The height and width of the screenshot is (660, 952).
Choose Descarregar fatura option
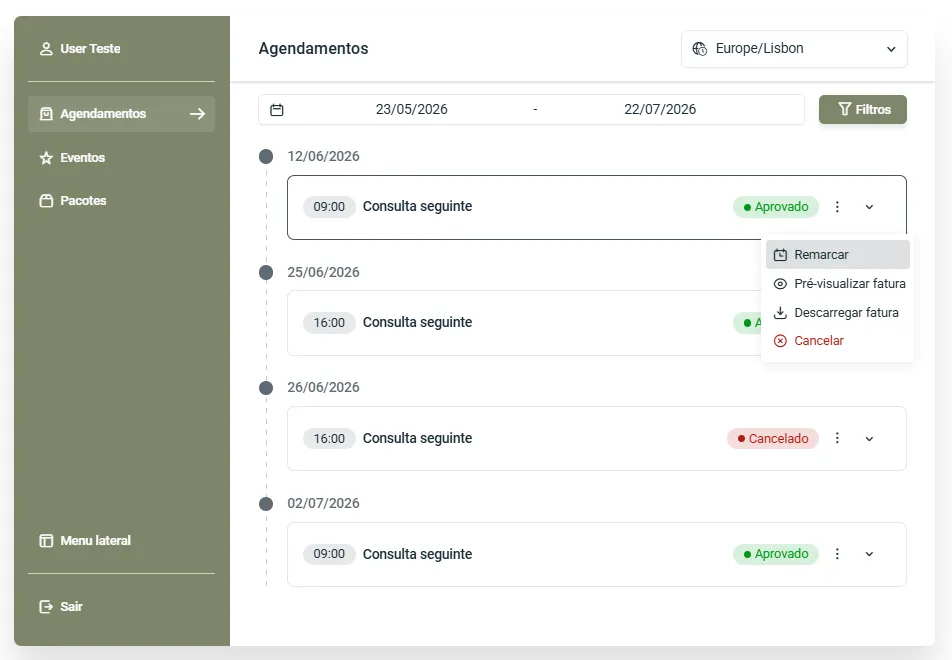pos(838,312)
